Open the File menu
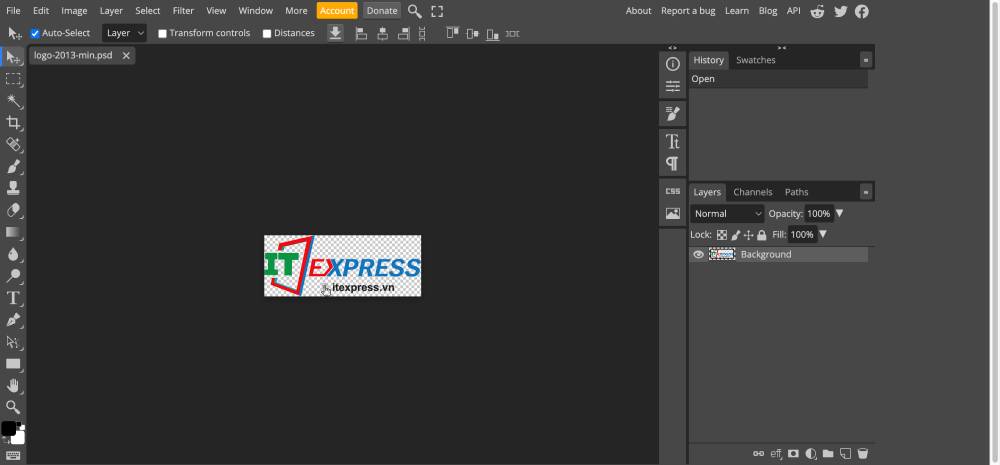 point(13,11)
